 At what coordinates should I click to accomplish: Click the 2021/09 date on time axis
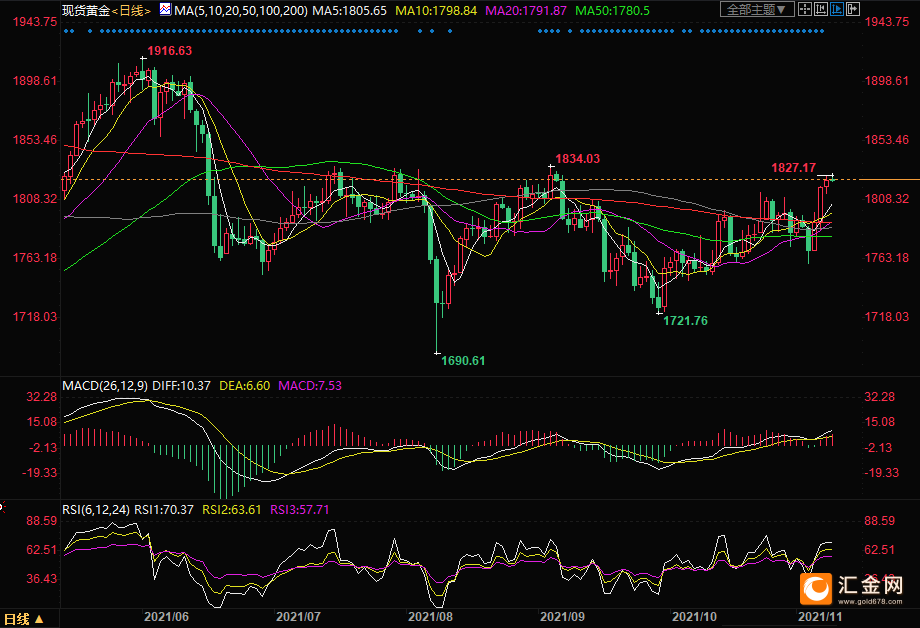562,617
